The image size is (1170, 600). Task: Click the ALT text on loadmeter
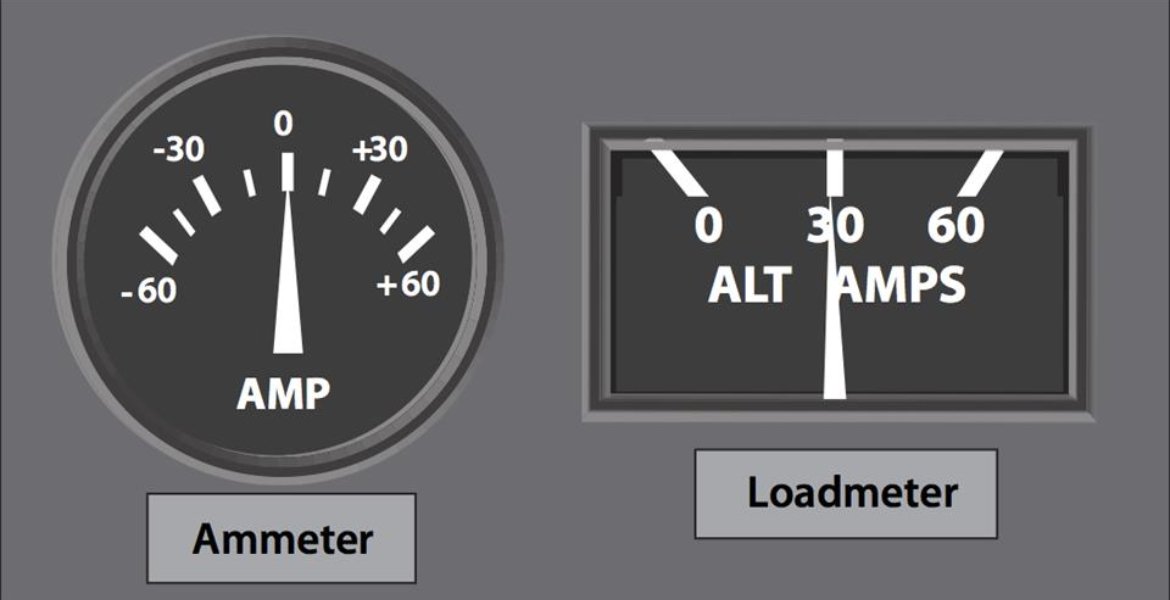pos(749,285)
